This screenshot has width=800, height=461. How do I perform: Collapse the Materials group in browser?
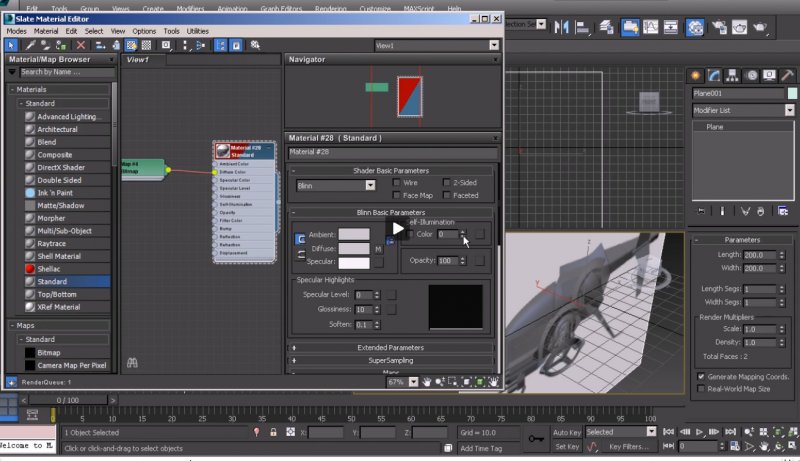[x=12, y=89]
